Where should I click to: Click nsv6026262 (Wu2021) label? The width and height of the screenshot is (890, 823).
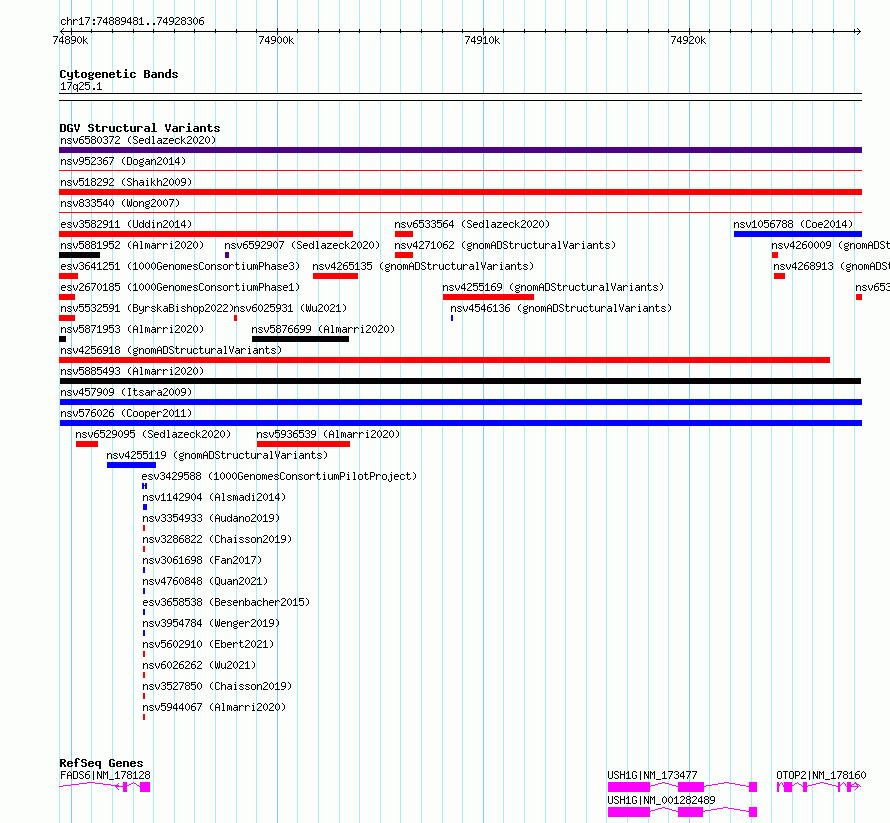point(199,665)
